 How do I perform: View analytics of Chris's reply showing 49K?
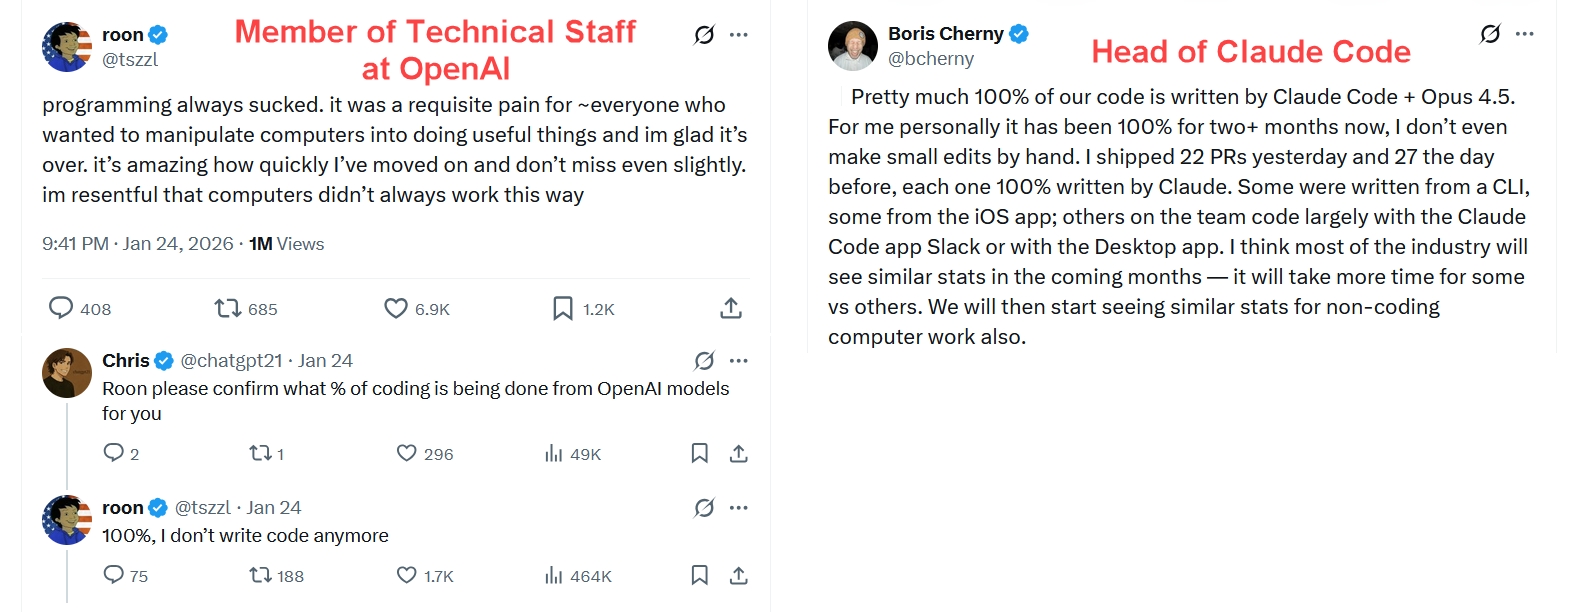pyautogui.click(x=554, y=453)
